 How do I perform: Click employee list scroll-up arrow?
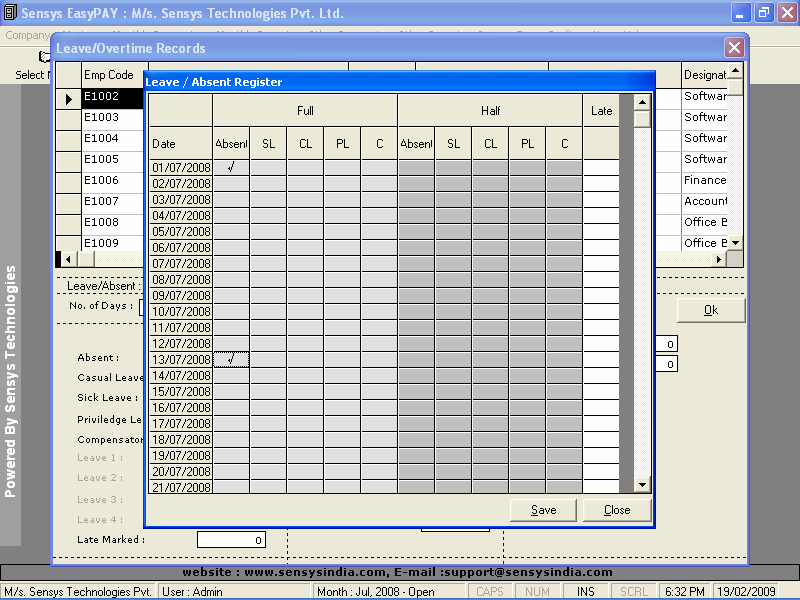pos(735,70)
